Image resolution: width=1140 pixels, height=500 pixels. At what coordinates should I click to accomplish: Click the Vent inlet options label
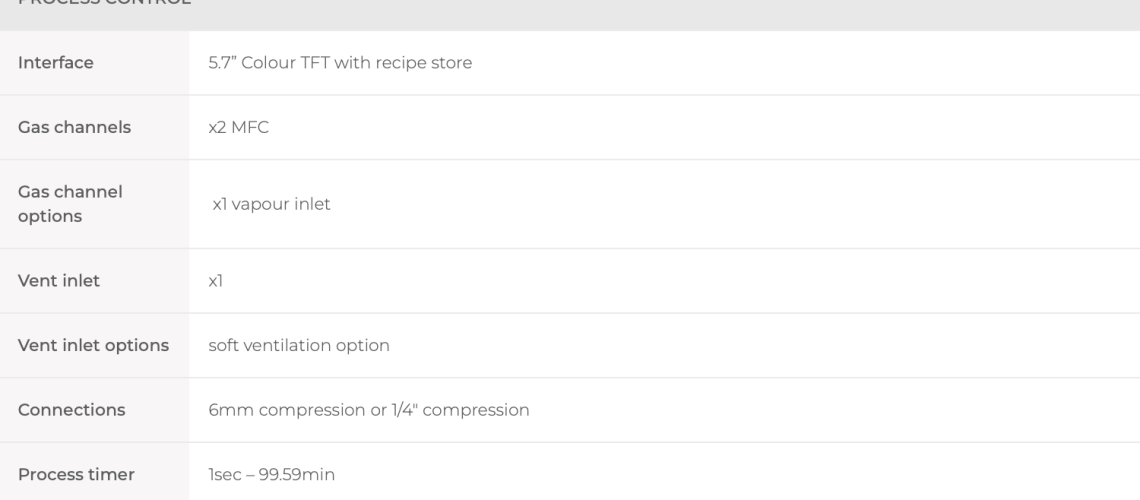[93, 345]
